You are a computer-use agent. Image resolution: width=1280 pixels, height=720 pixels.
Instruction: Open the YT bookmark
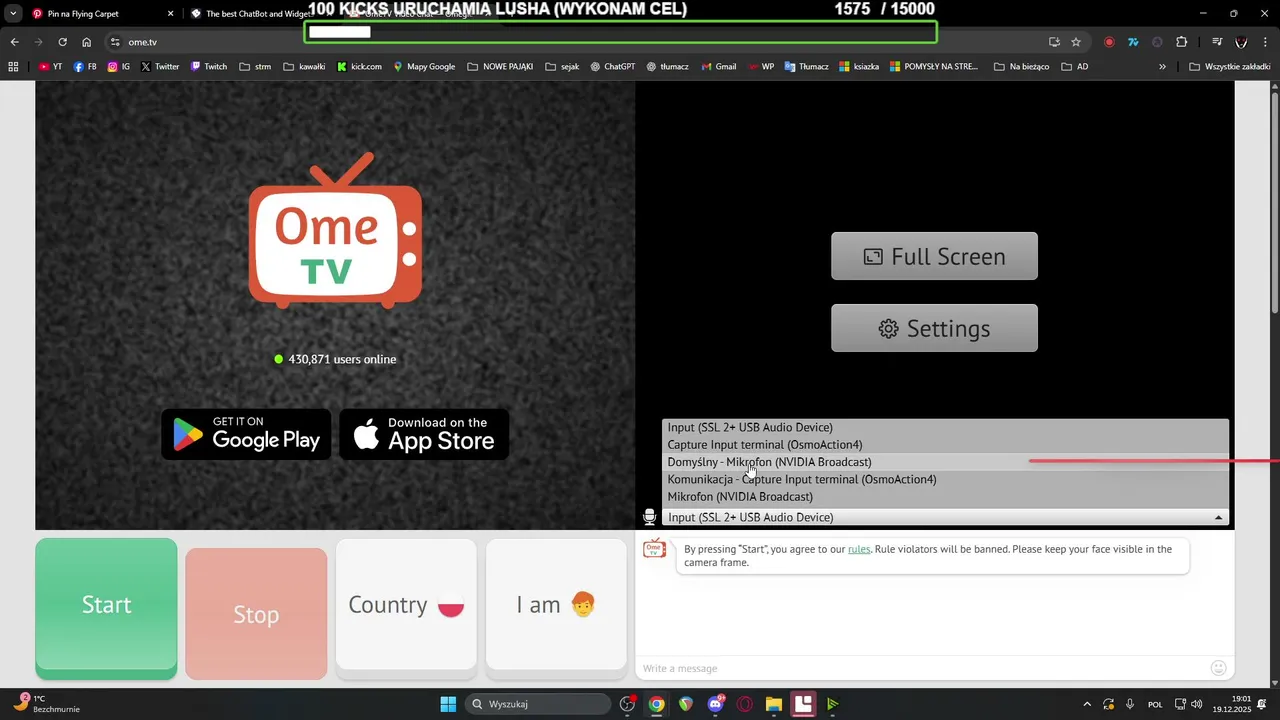click(x=51, y=67)
